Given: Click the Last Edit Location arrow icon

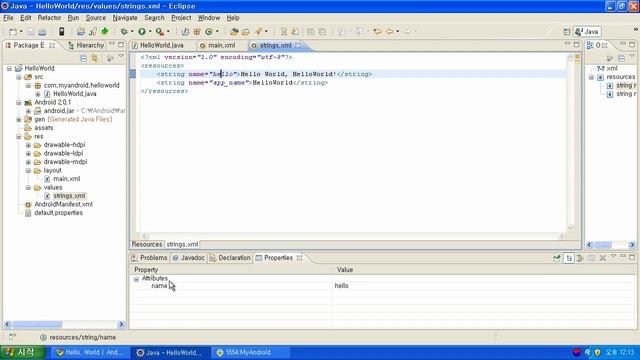Looking at the screenshot, I should click(x=377, y=31).
